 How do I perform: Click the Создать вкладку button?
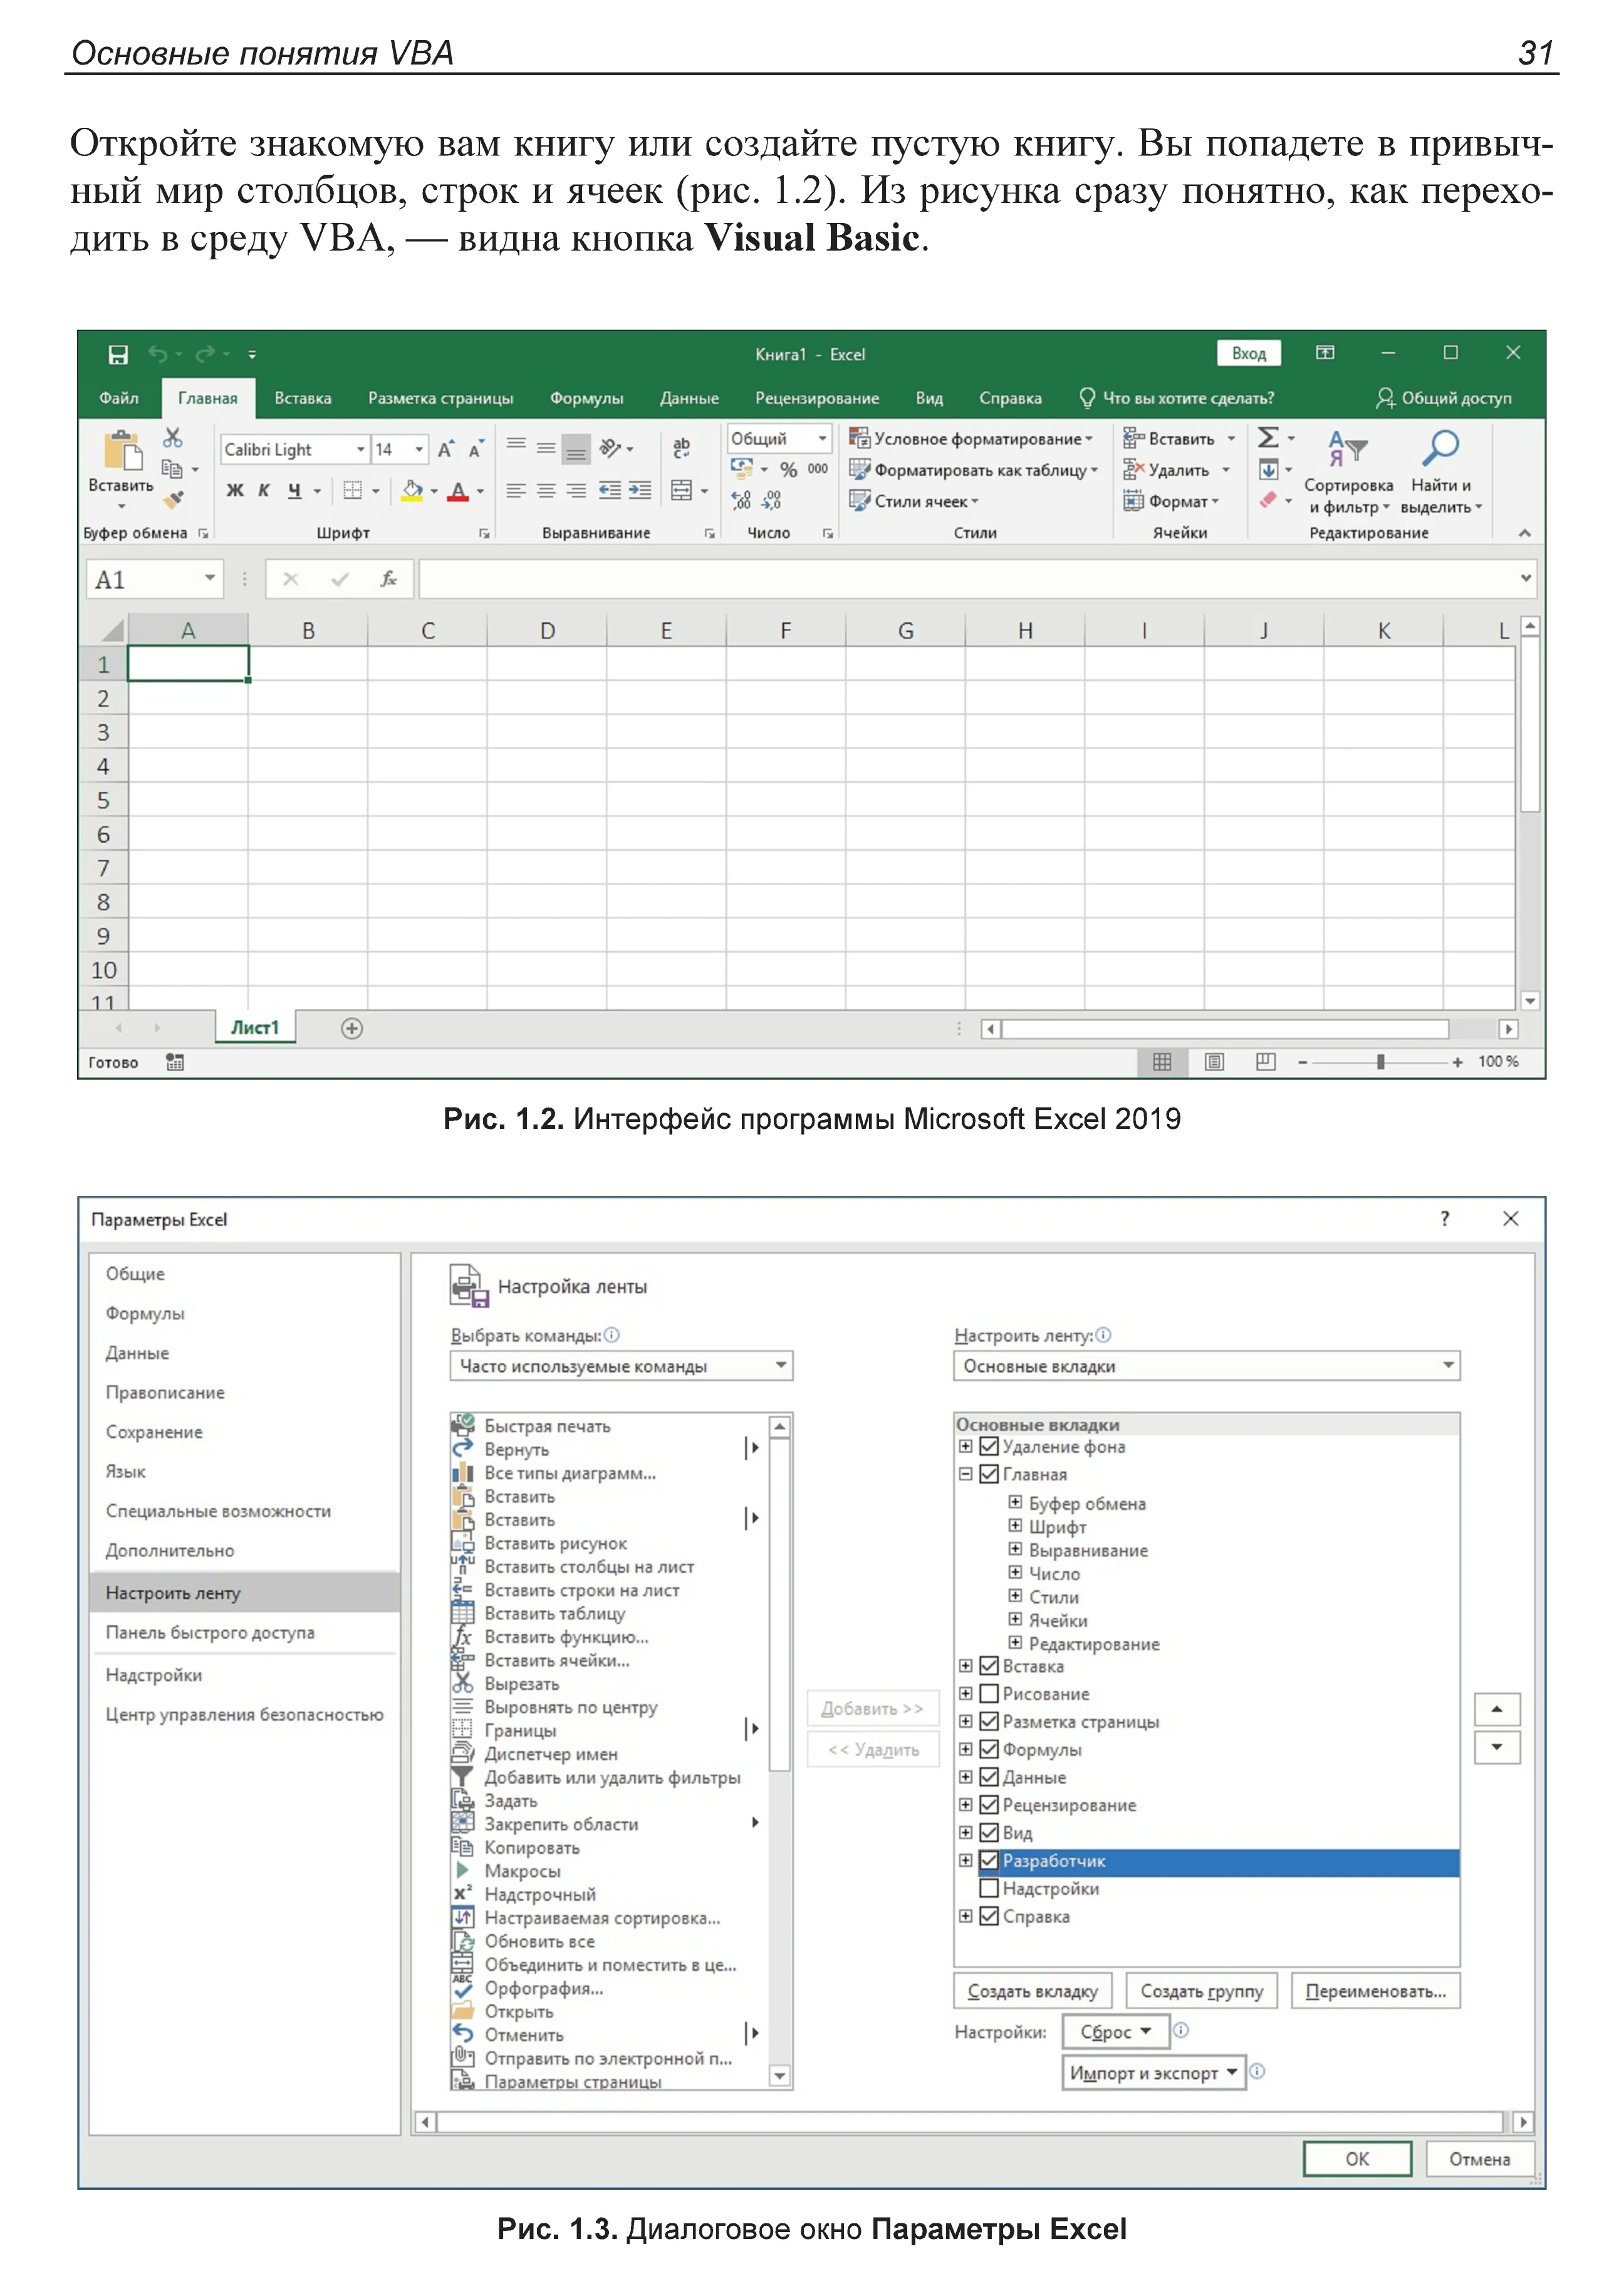click(1032, 1991)
